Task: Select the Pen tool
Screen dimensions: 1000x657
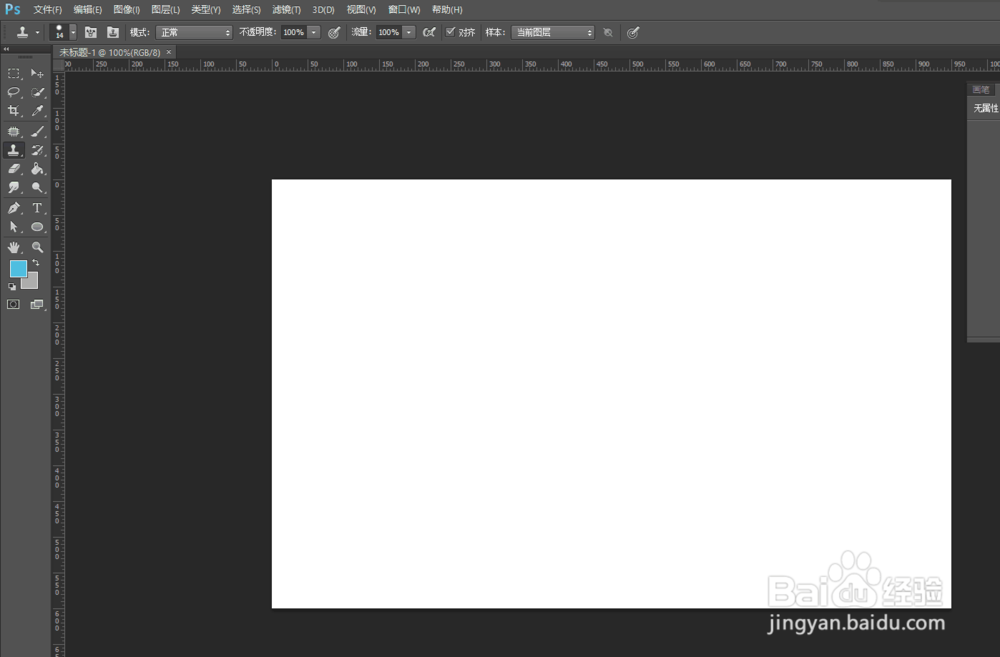Action: (x=13, y=208)
